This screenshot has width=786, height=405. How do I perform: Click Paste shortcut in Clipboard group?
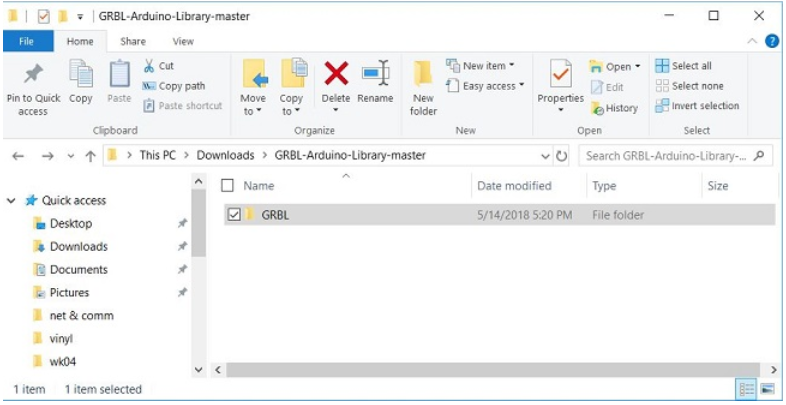click(x=182, y=106)
